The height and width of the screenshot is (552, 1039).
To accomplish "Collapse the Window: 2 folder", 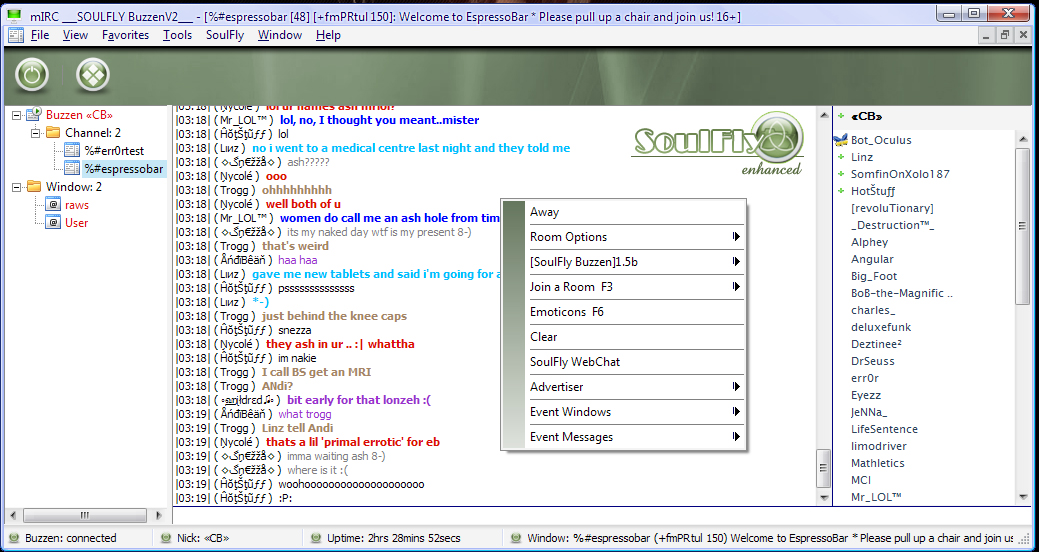I will tap(16, 188).
